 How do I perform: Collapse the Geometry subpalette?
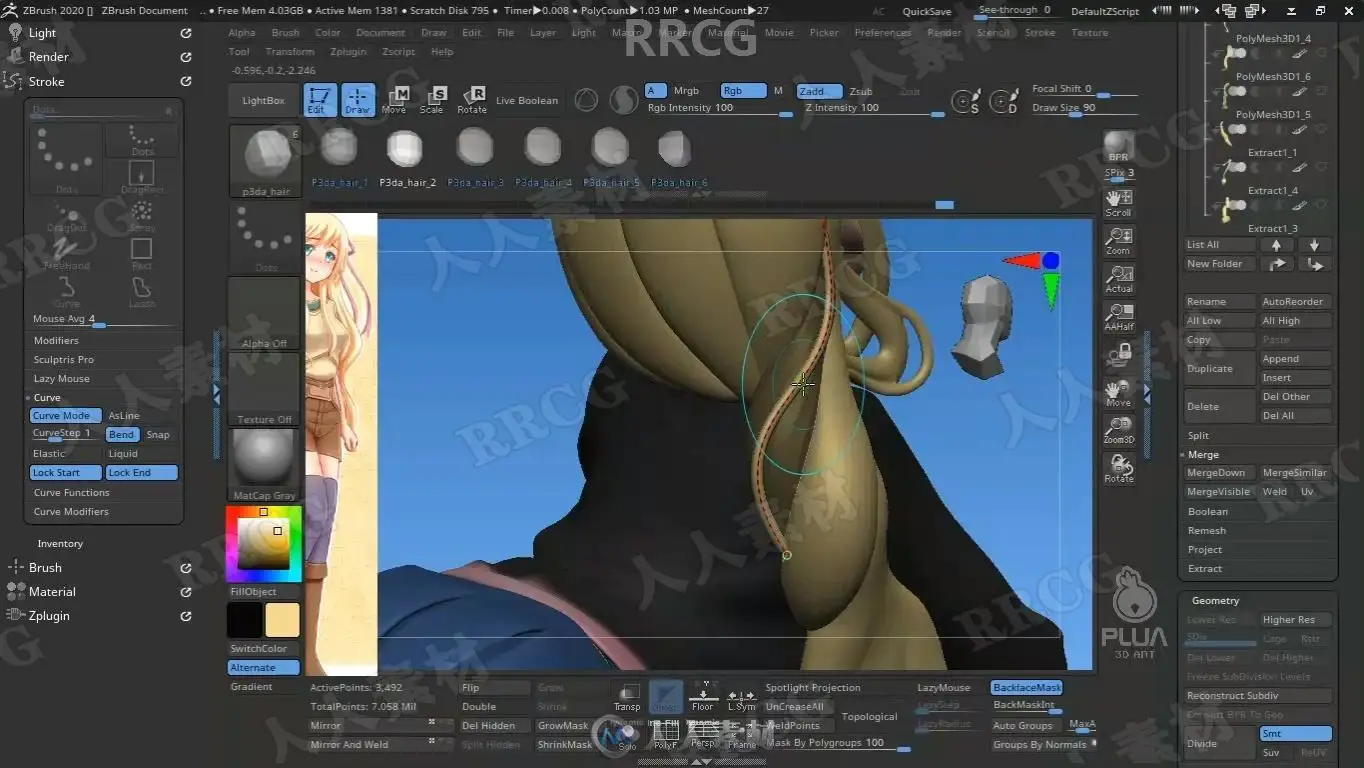[1216, 601]
